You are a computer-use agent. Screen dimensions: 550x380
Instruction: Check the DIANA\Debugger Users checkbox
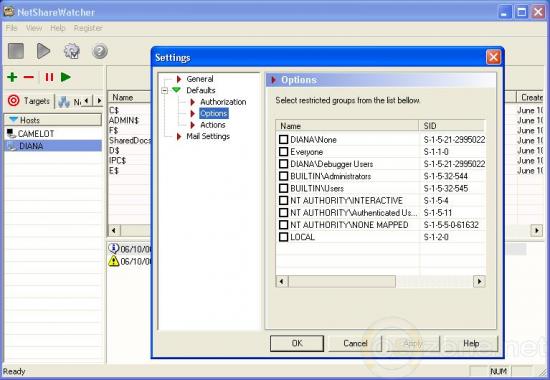coord(283,164)
